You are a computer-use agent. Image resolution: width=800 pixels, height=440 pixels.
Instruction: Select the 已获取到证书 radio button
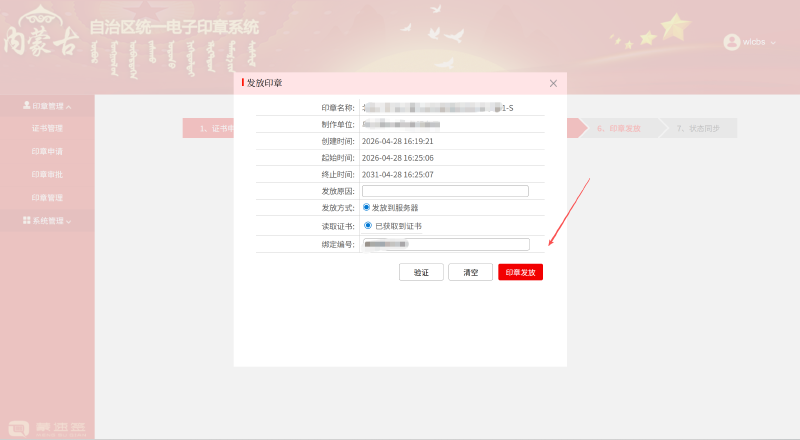[367, 226]
